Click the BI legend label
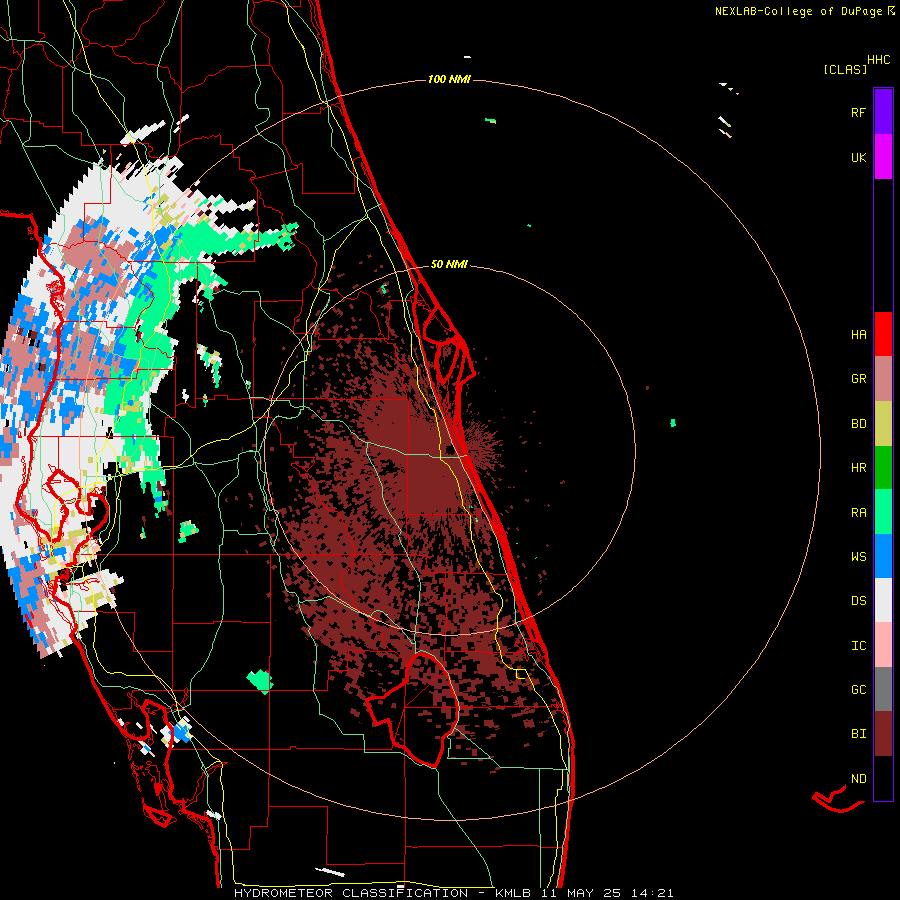 coord(858,734)
